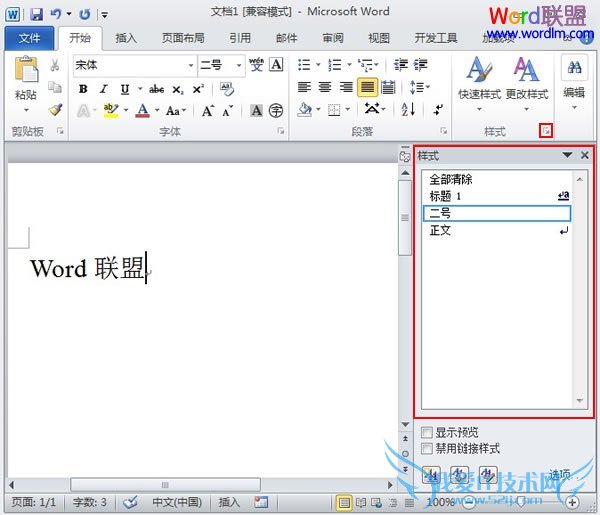The image size is (600, 515).
Task: Enable the 显示预览 checkbox
Action: (428, 433)
